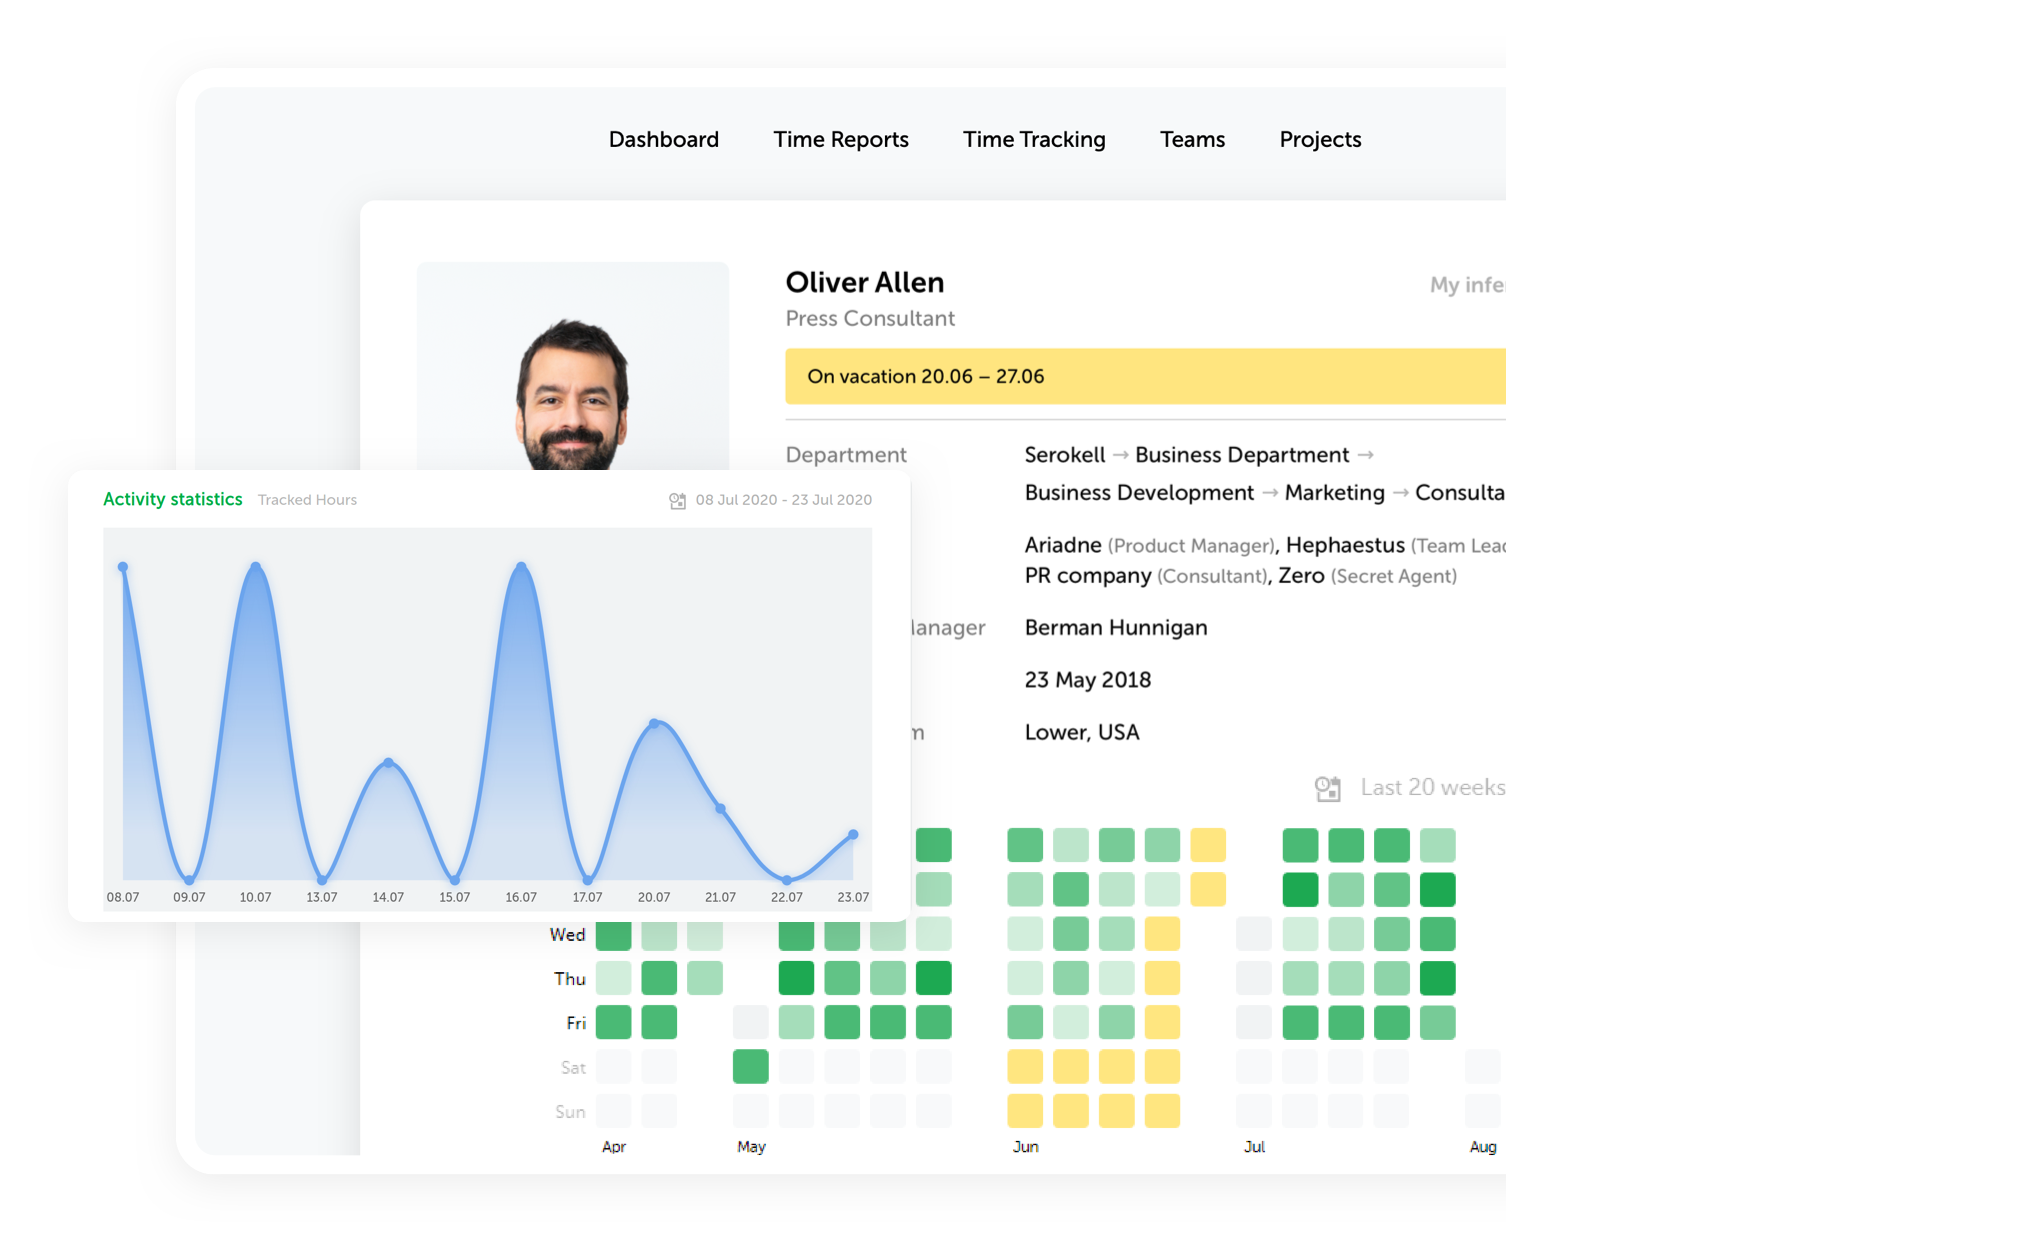Click the Activity statistics heading
The width and height of the screenshot is (2026, 1244).
[172, 499]
